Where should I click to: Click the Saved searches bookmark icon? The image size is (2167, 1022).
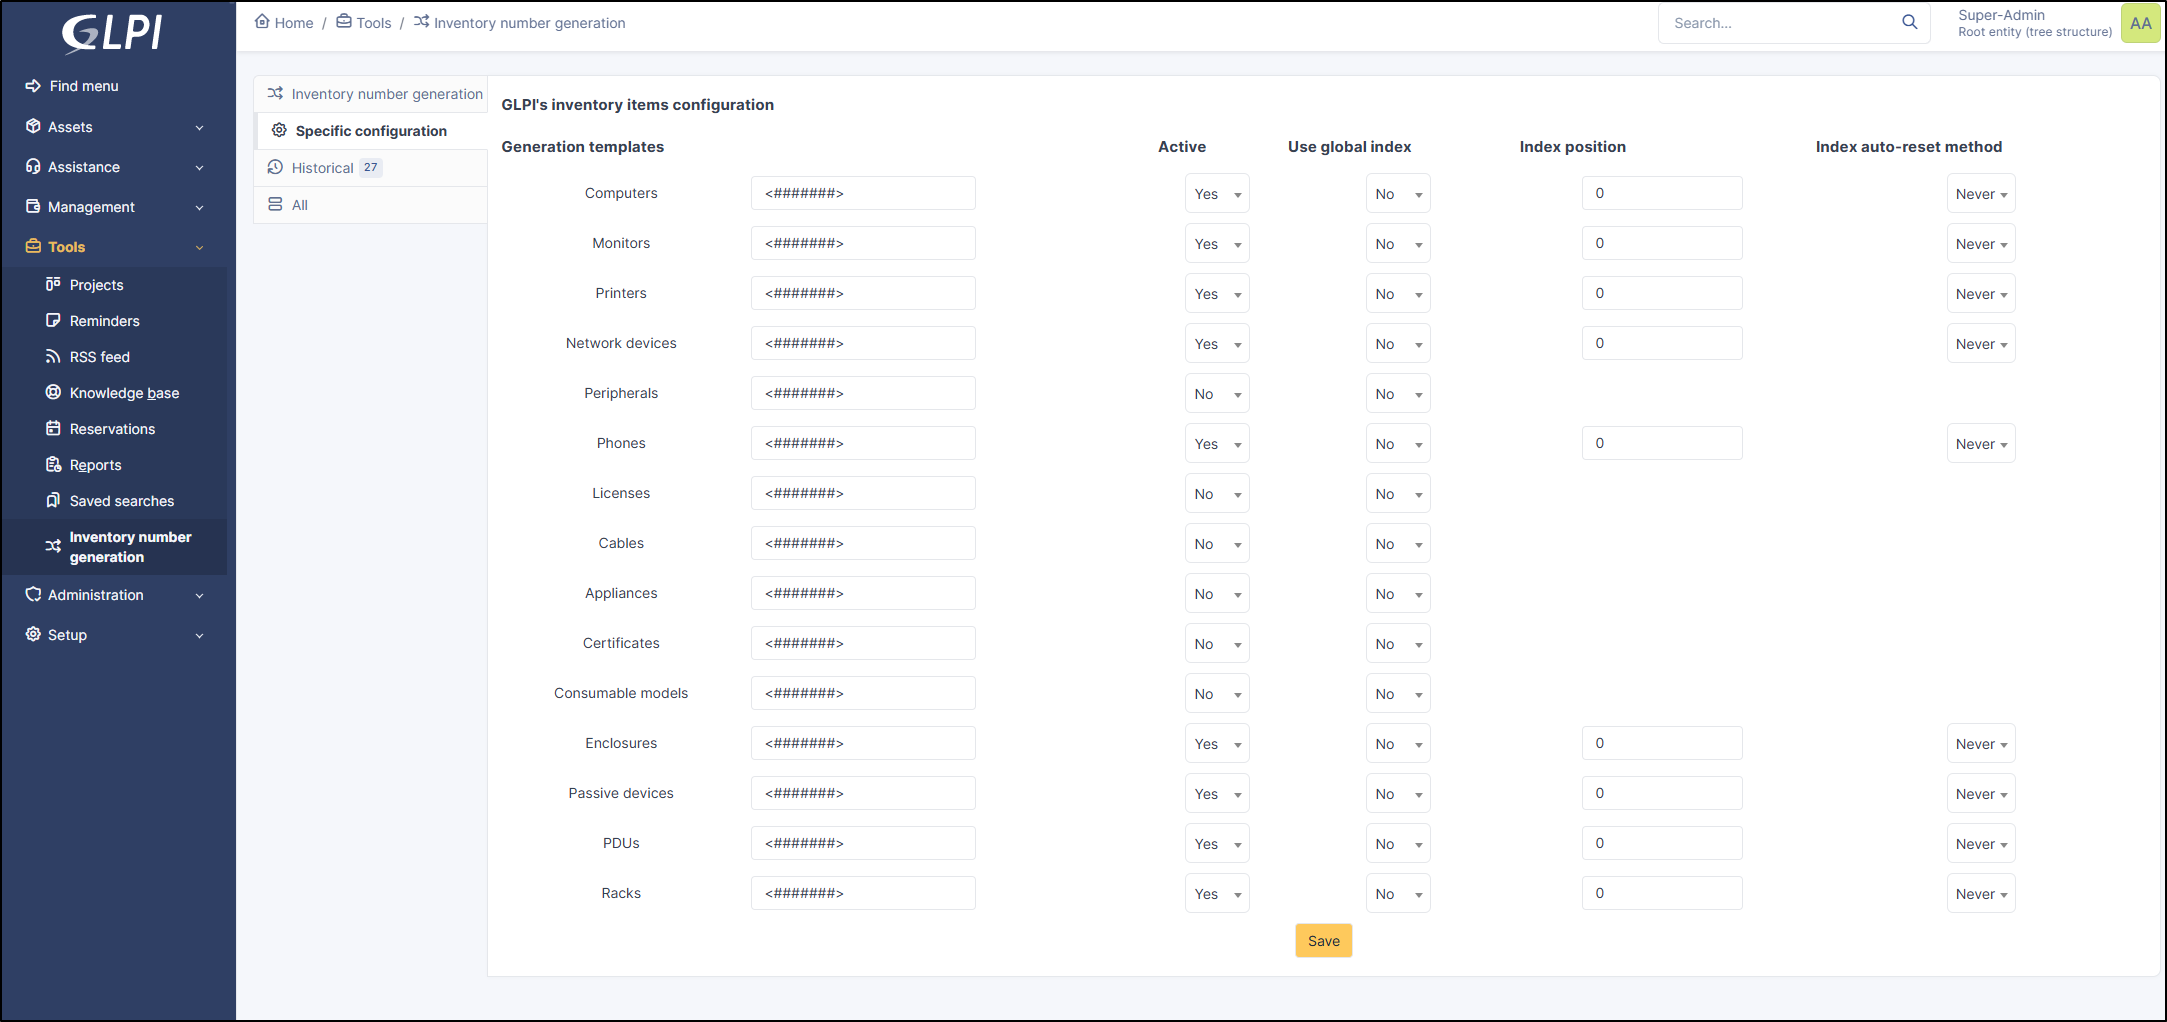point(53,501)
